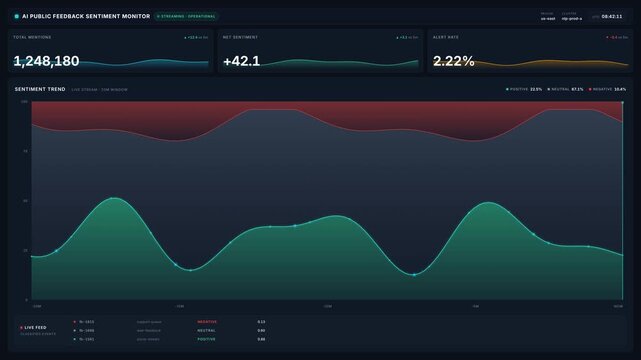Viewport: 641px width, 360px height.
Task: Click the score value in the Neutral row
Action: [261, 331]
